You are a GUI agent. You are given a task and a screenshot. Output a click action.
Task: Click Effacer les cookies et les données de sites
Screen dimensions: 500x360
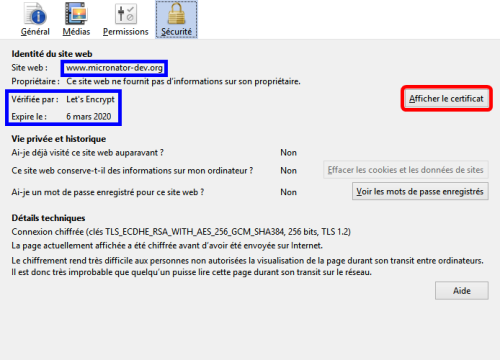pos(406,170)
